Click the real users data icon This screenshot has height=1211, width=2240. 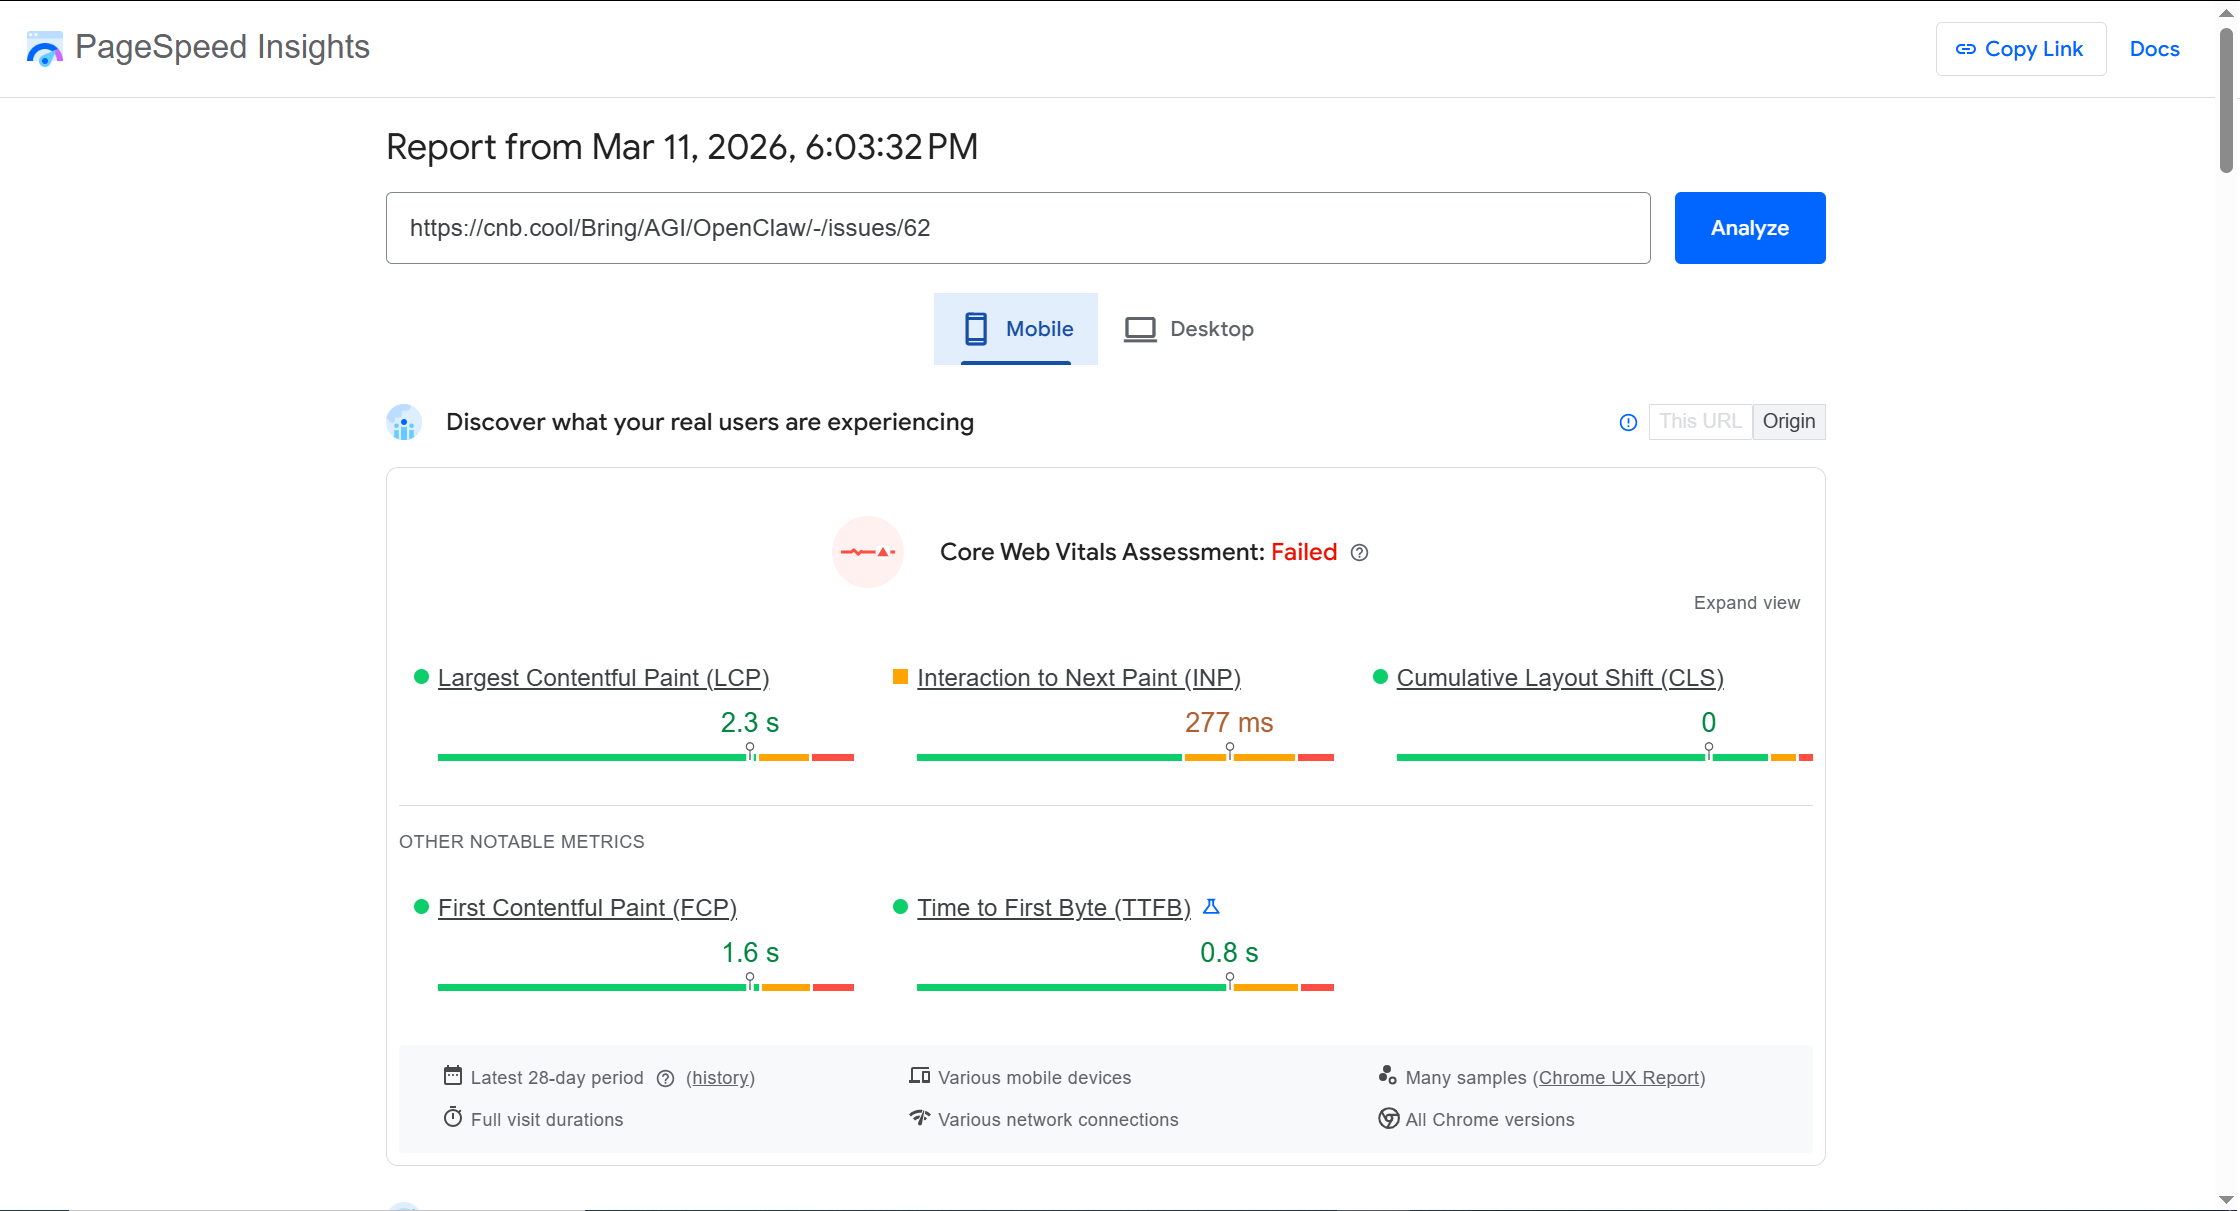404,422
